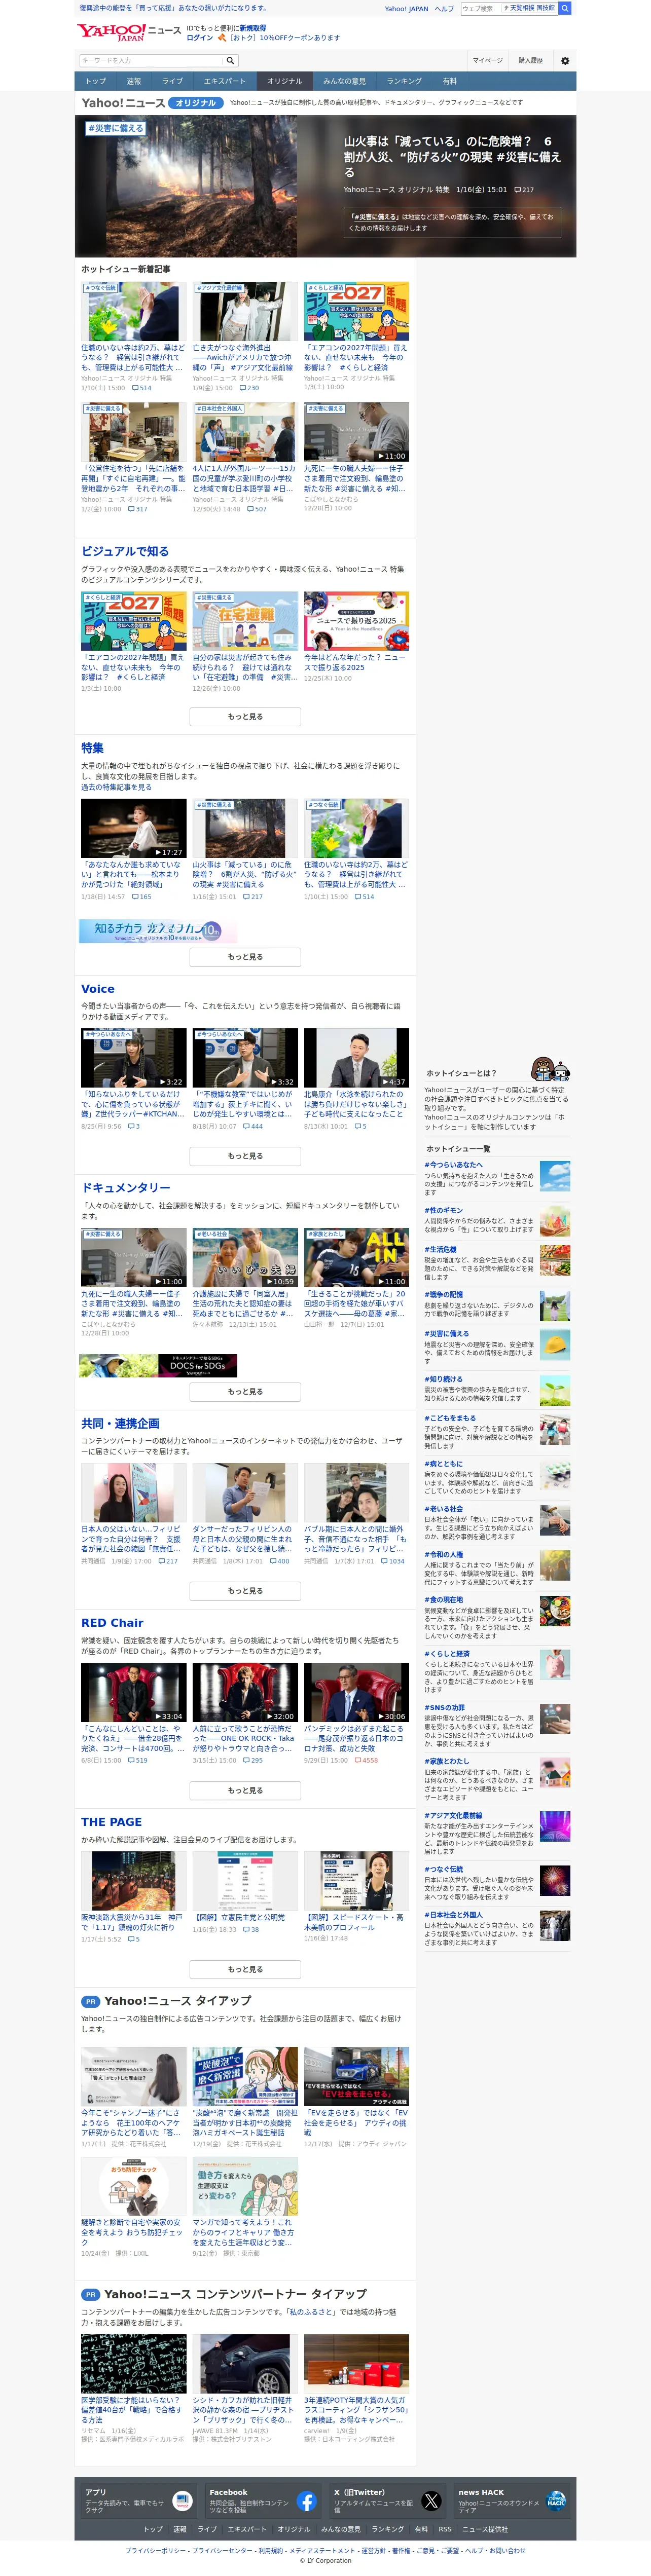Select the 速報 navigation tab
651x2576 pixels.
click(x=134, y=81)
